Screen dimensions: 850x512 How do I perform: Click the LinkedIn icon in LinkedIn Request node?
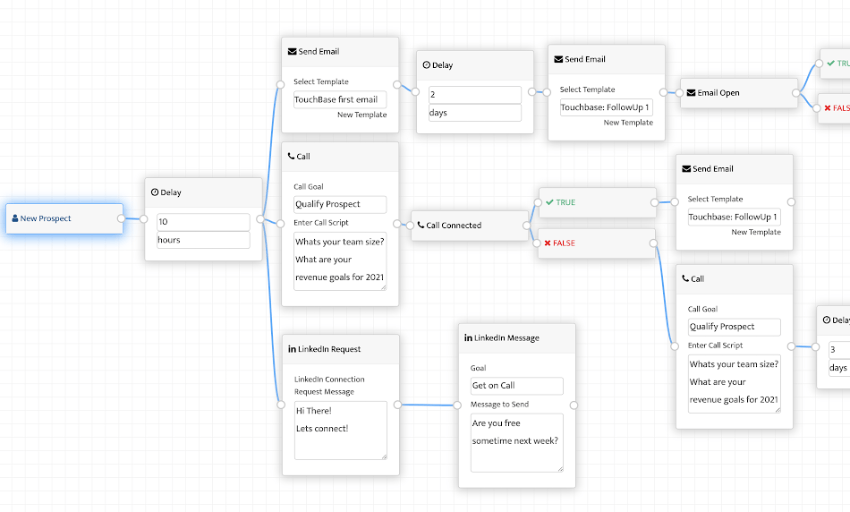[292, 349]
